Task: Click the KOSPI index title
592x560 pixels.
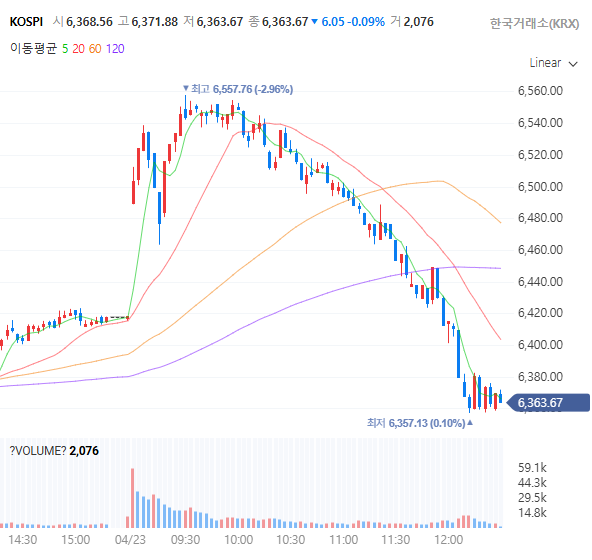Action: 26,22
